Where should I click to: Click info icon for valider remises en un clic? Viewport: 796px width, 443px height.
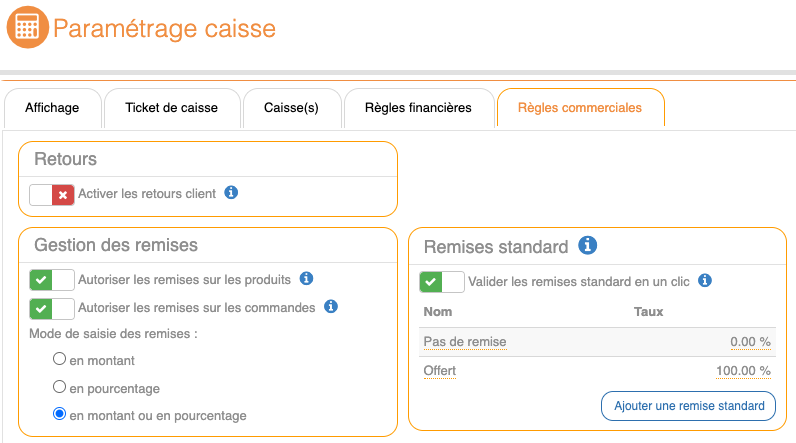705,281
